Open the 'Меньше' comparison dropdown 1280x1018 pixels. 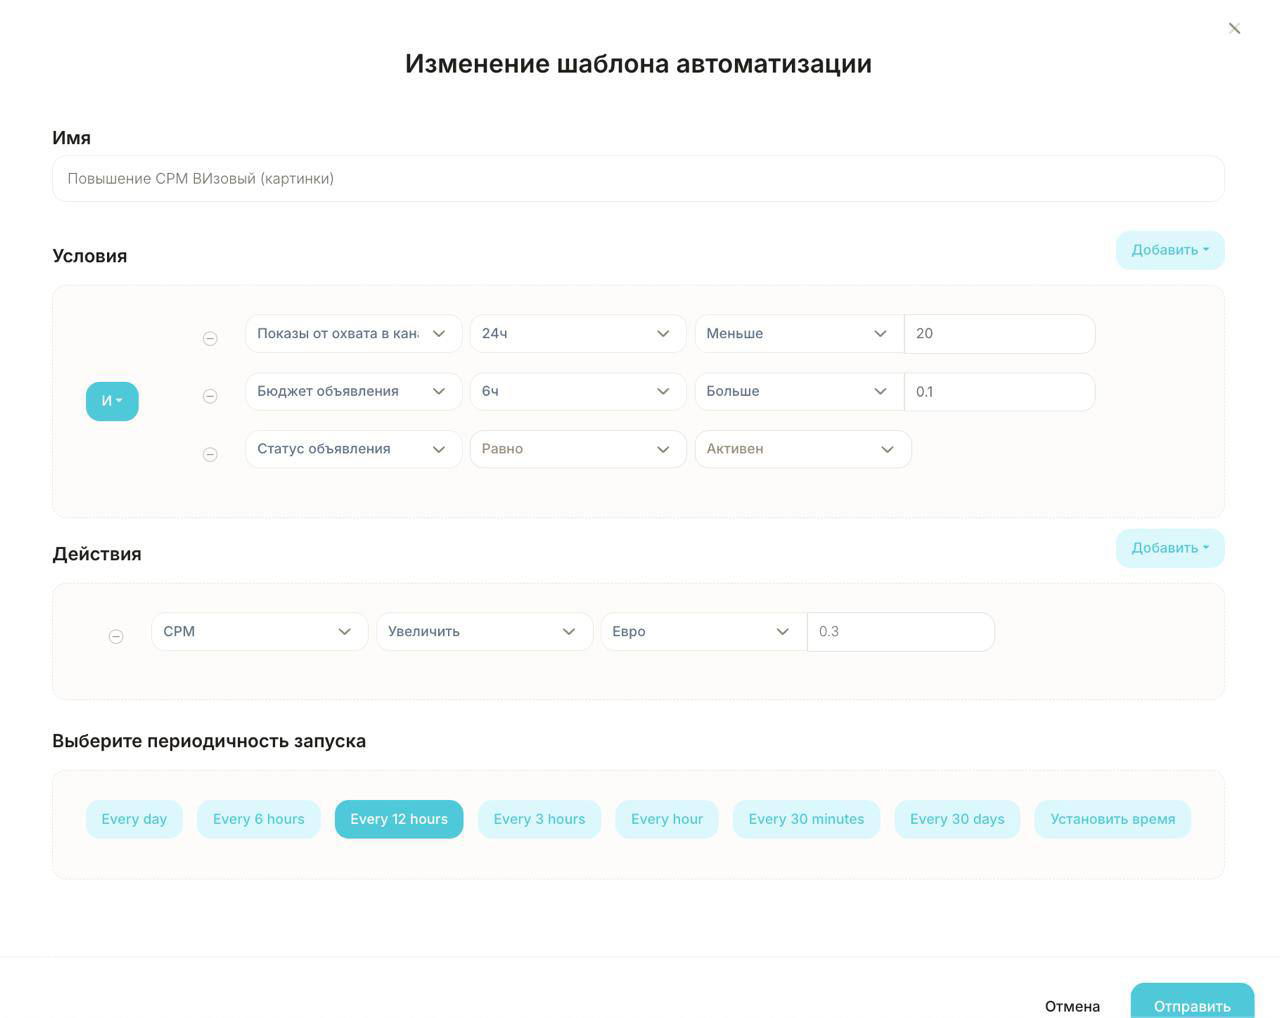click(x=797, y=333)
